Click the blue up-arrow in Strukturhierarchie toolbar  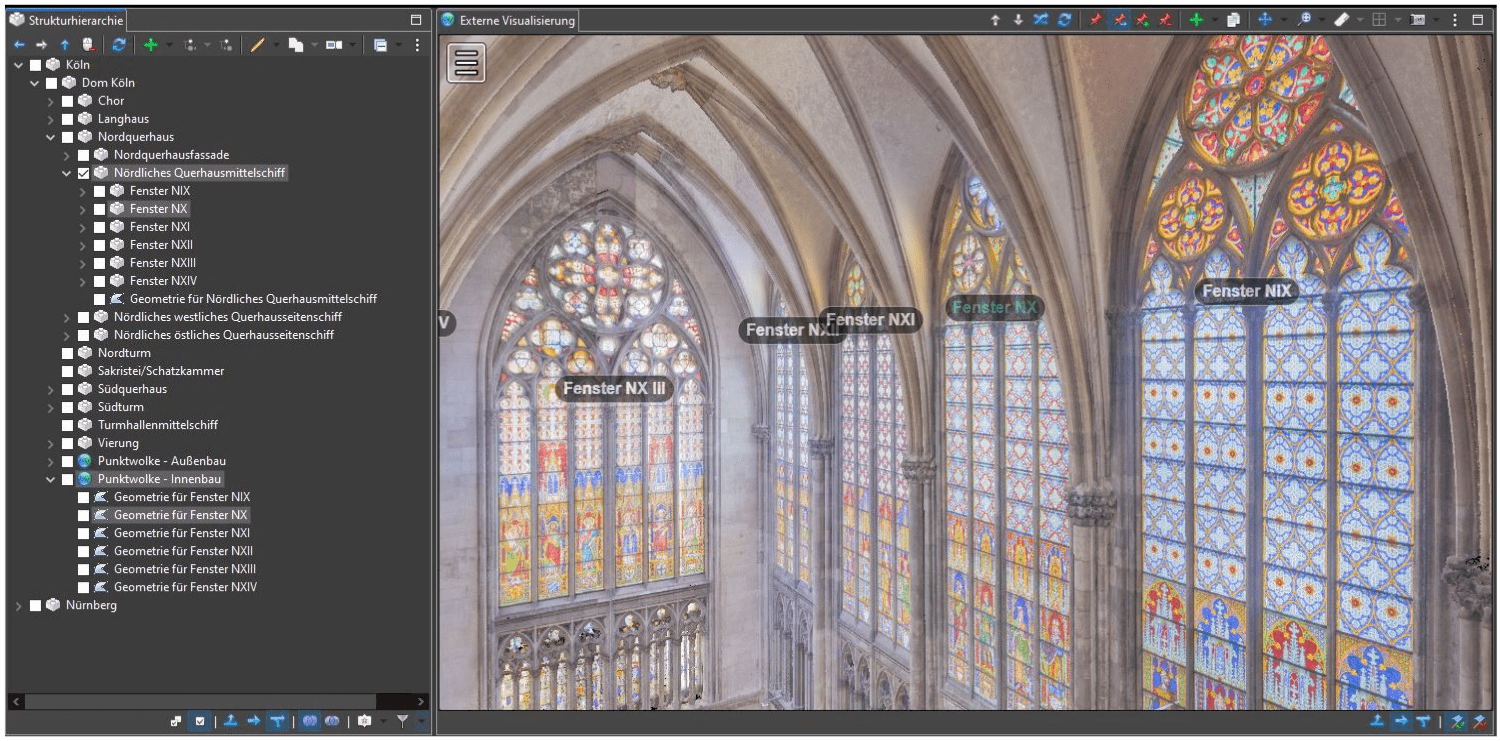tap(65, 45)
